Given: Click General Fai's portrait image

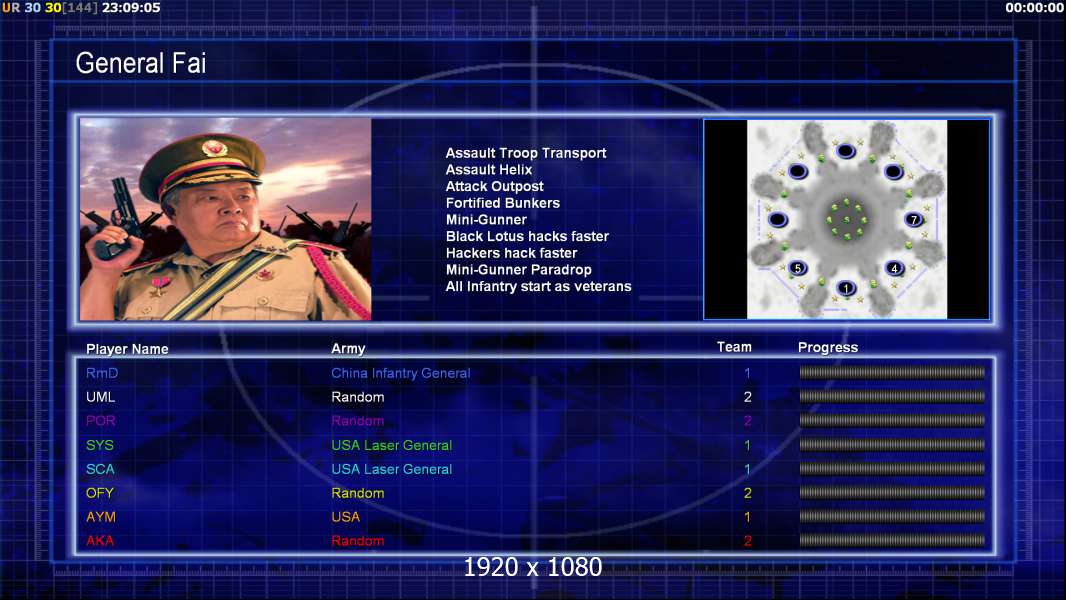Looking at the screenshot, I should pos(226,219).
